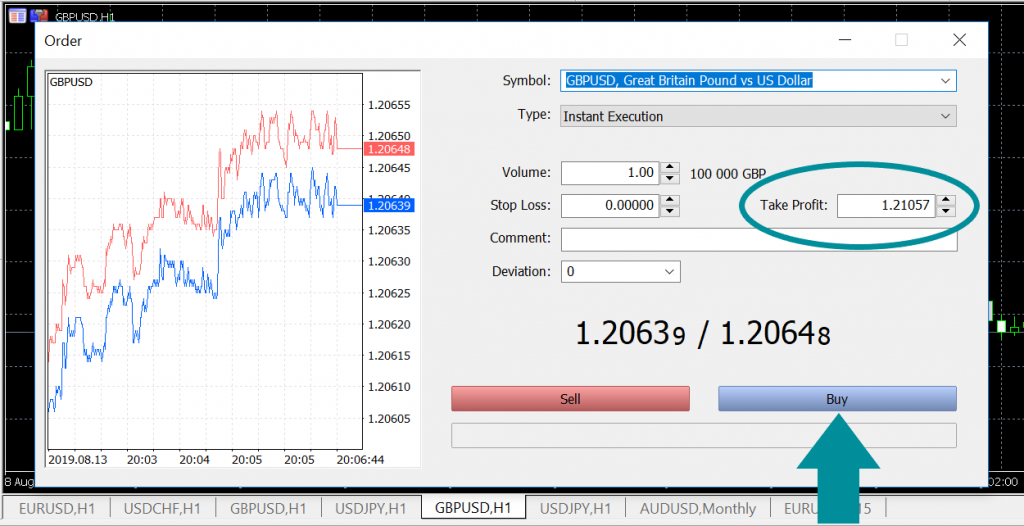Click the 1.20655 price axis label

coord(389,105)
